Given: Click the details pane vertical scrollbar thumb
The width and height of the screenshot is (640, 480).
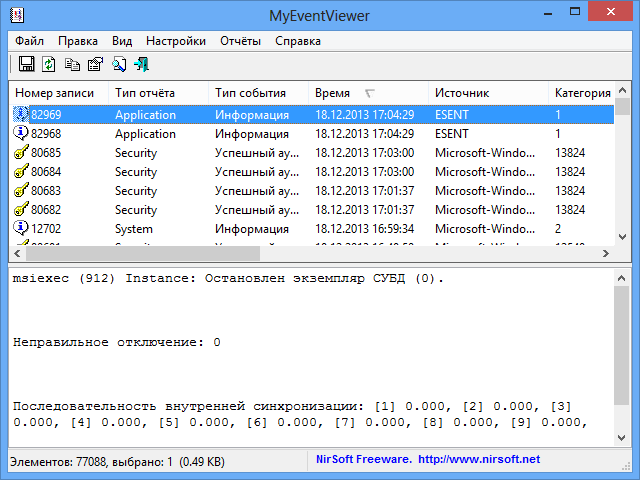Looking at the screenshot, I should 622,345.
